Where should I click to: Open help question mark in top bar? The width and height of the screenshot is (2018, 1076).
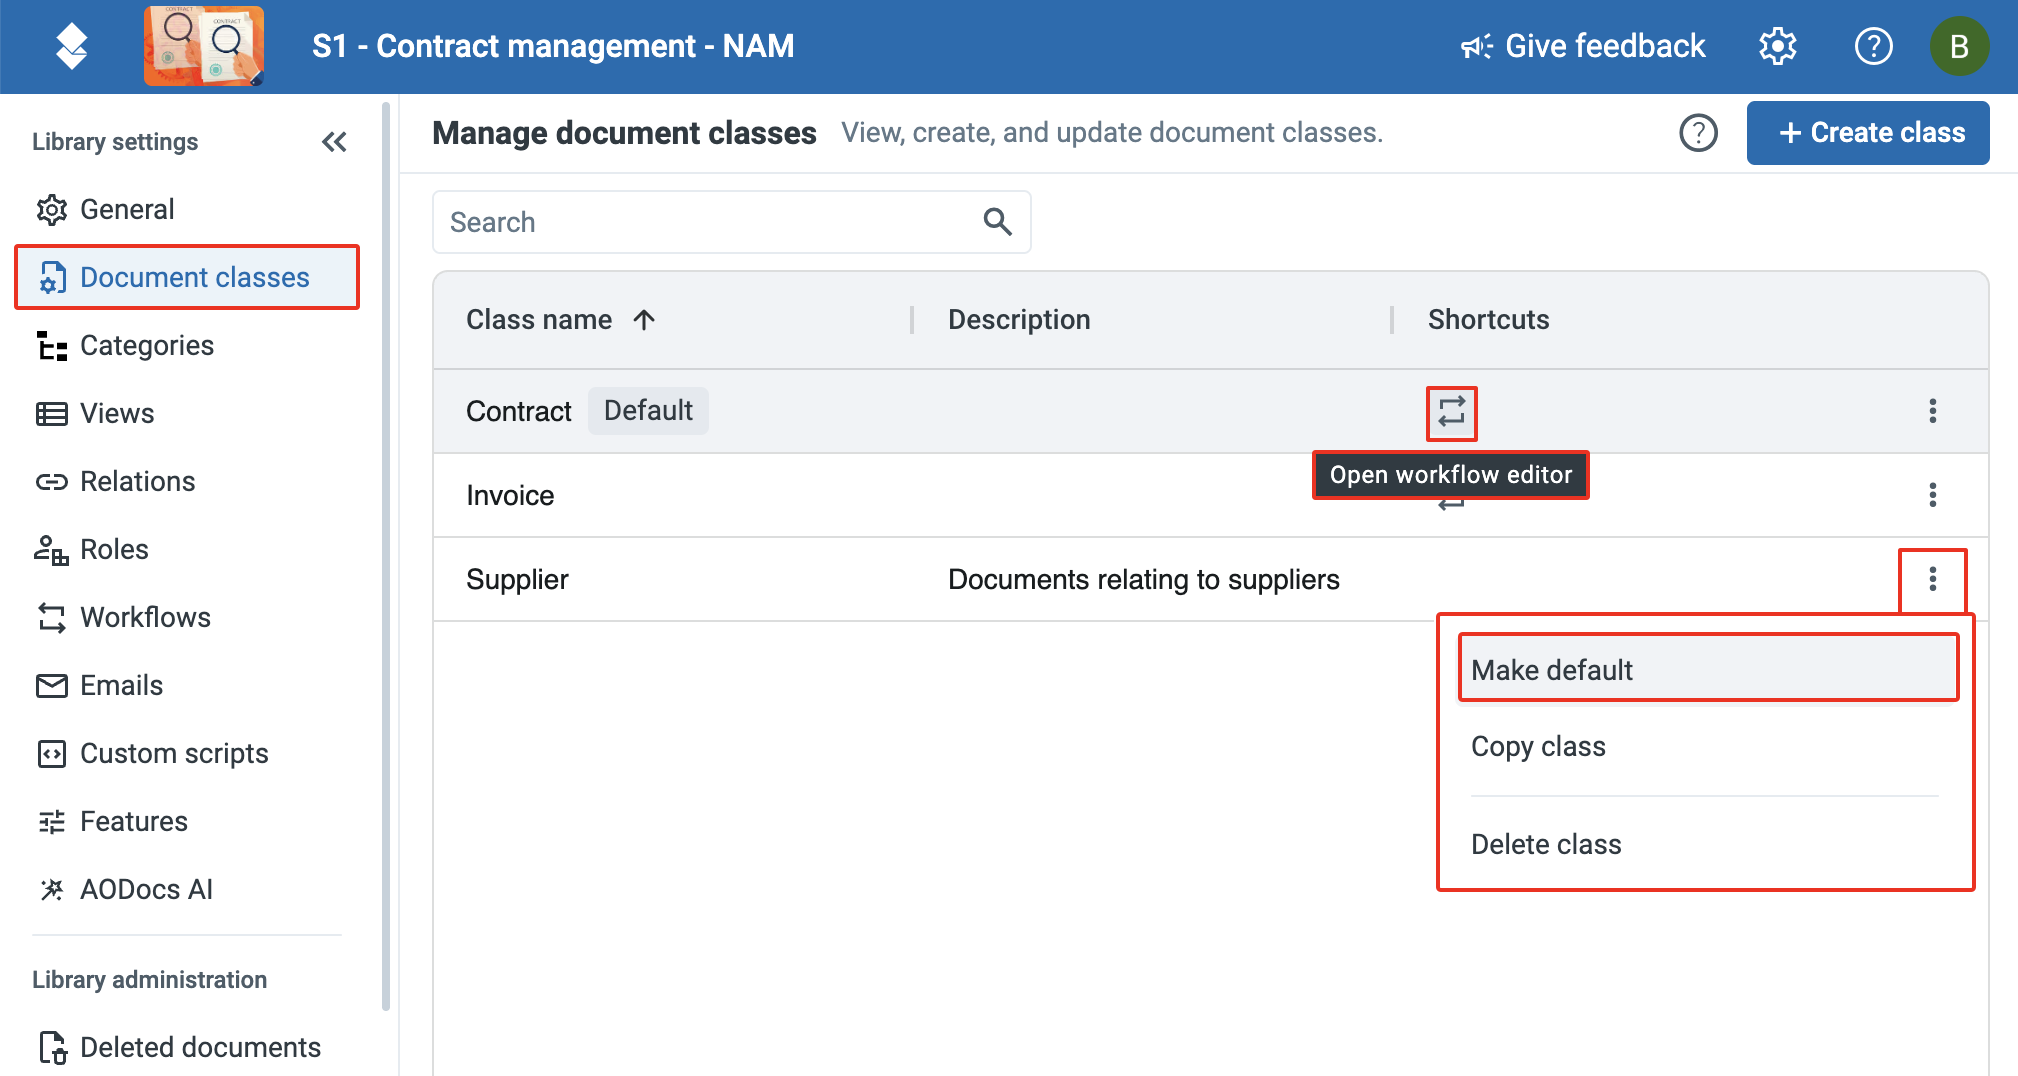[1873, 46]
